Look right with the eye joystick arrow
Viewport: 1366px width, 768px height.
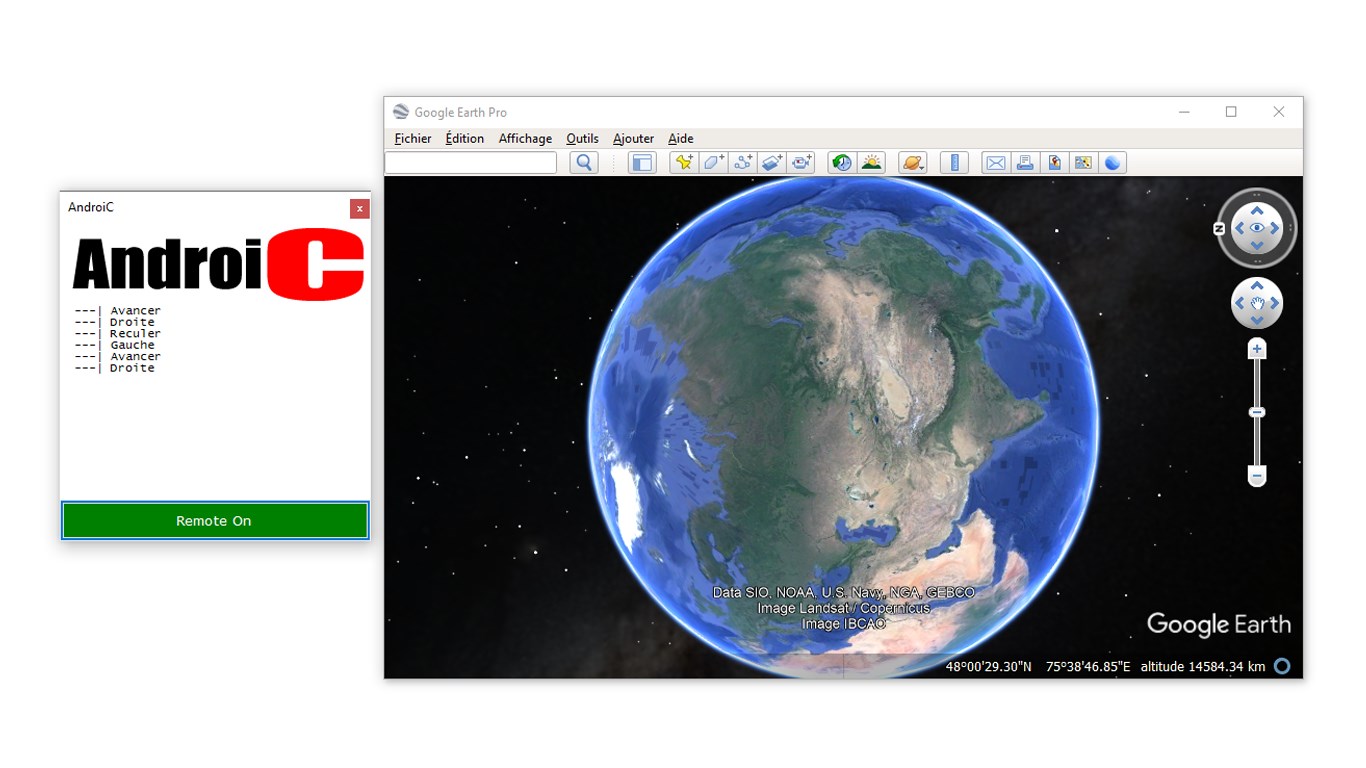click(1275, 228)
